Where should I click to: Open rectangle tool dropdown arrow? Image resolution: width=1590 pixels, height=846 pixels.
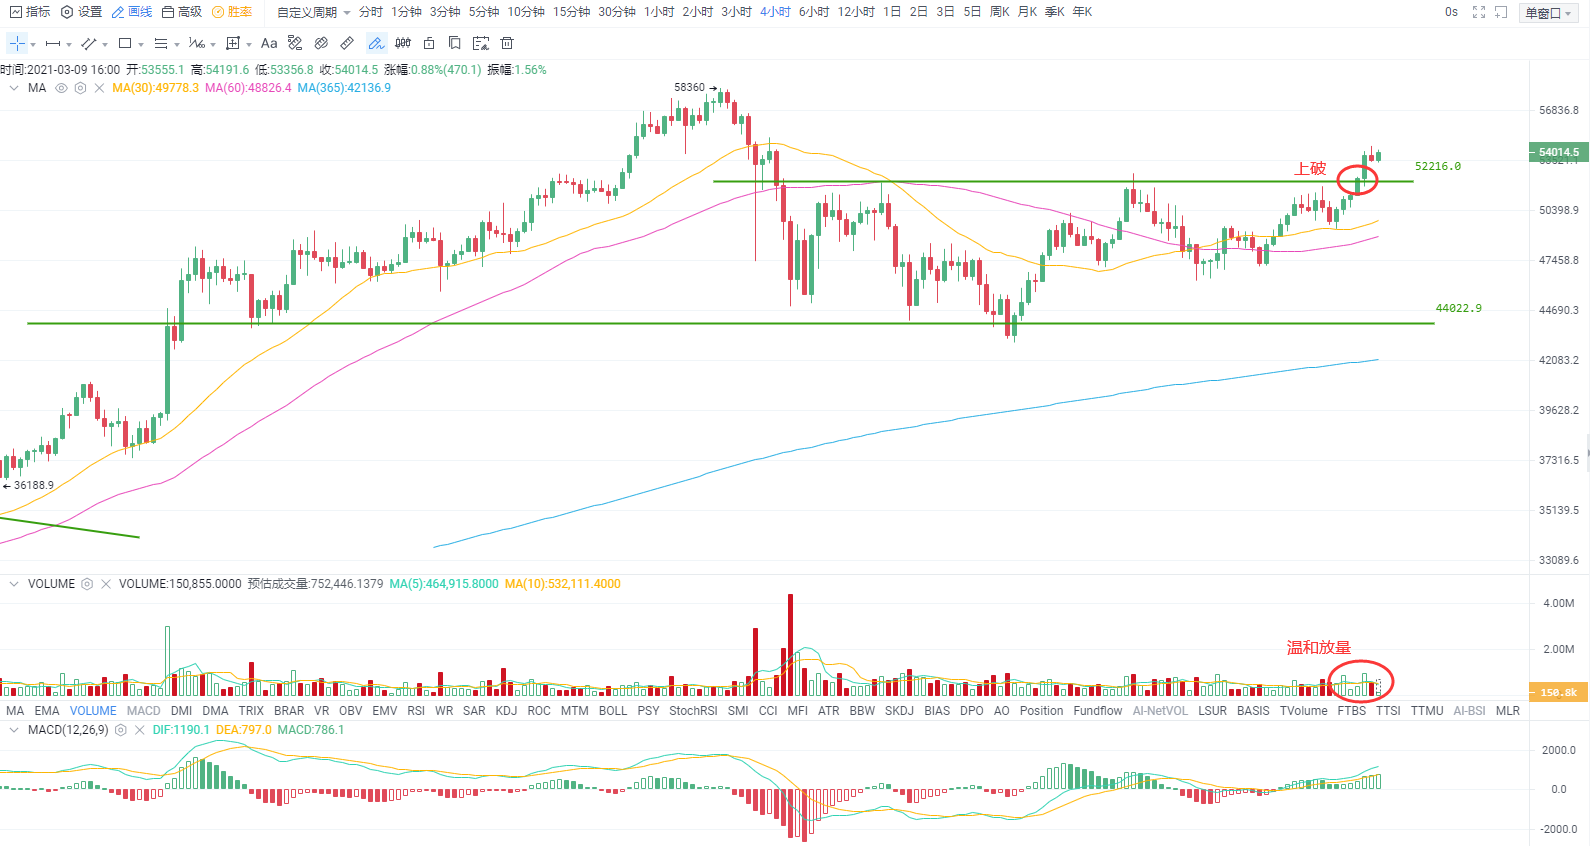pyautogui.click(x=141, y=44)
